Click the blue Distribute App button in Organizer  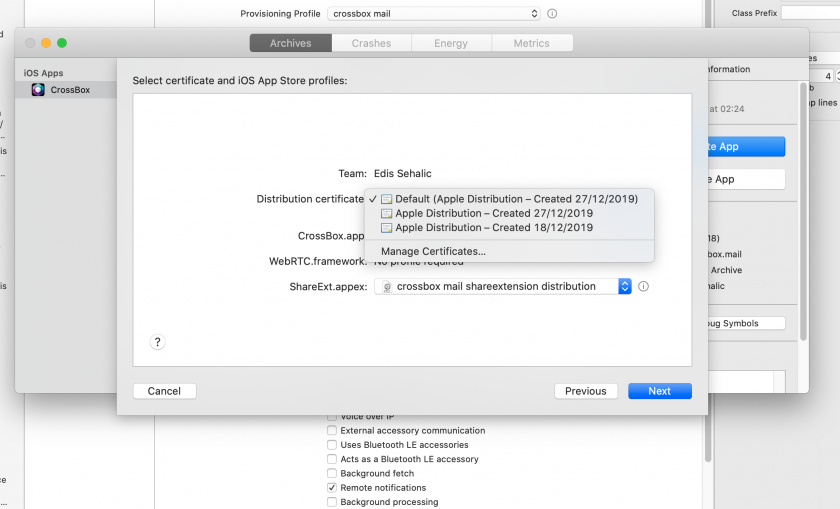tap(747, 146)
